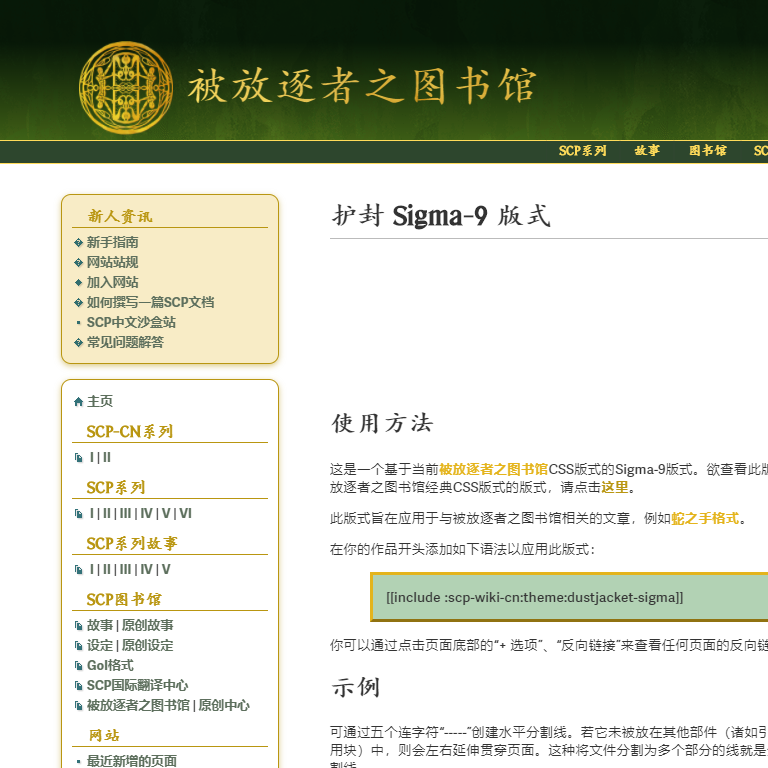
Task: Open 原创中心 next to 被放逐者之图书馆 in sidebar
Action: tap(224, 705)
